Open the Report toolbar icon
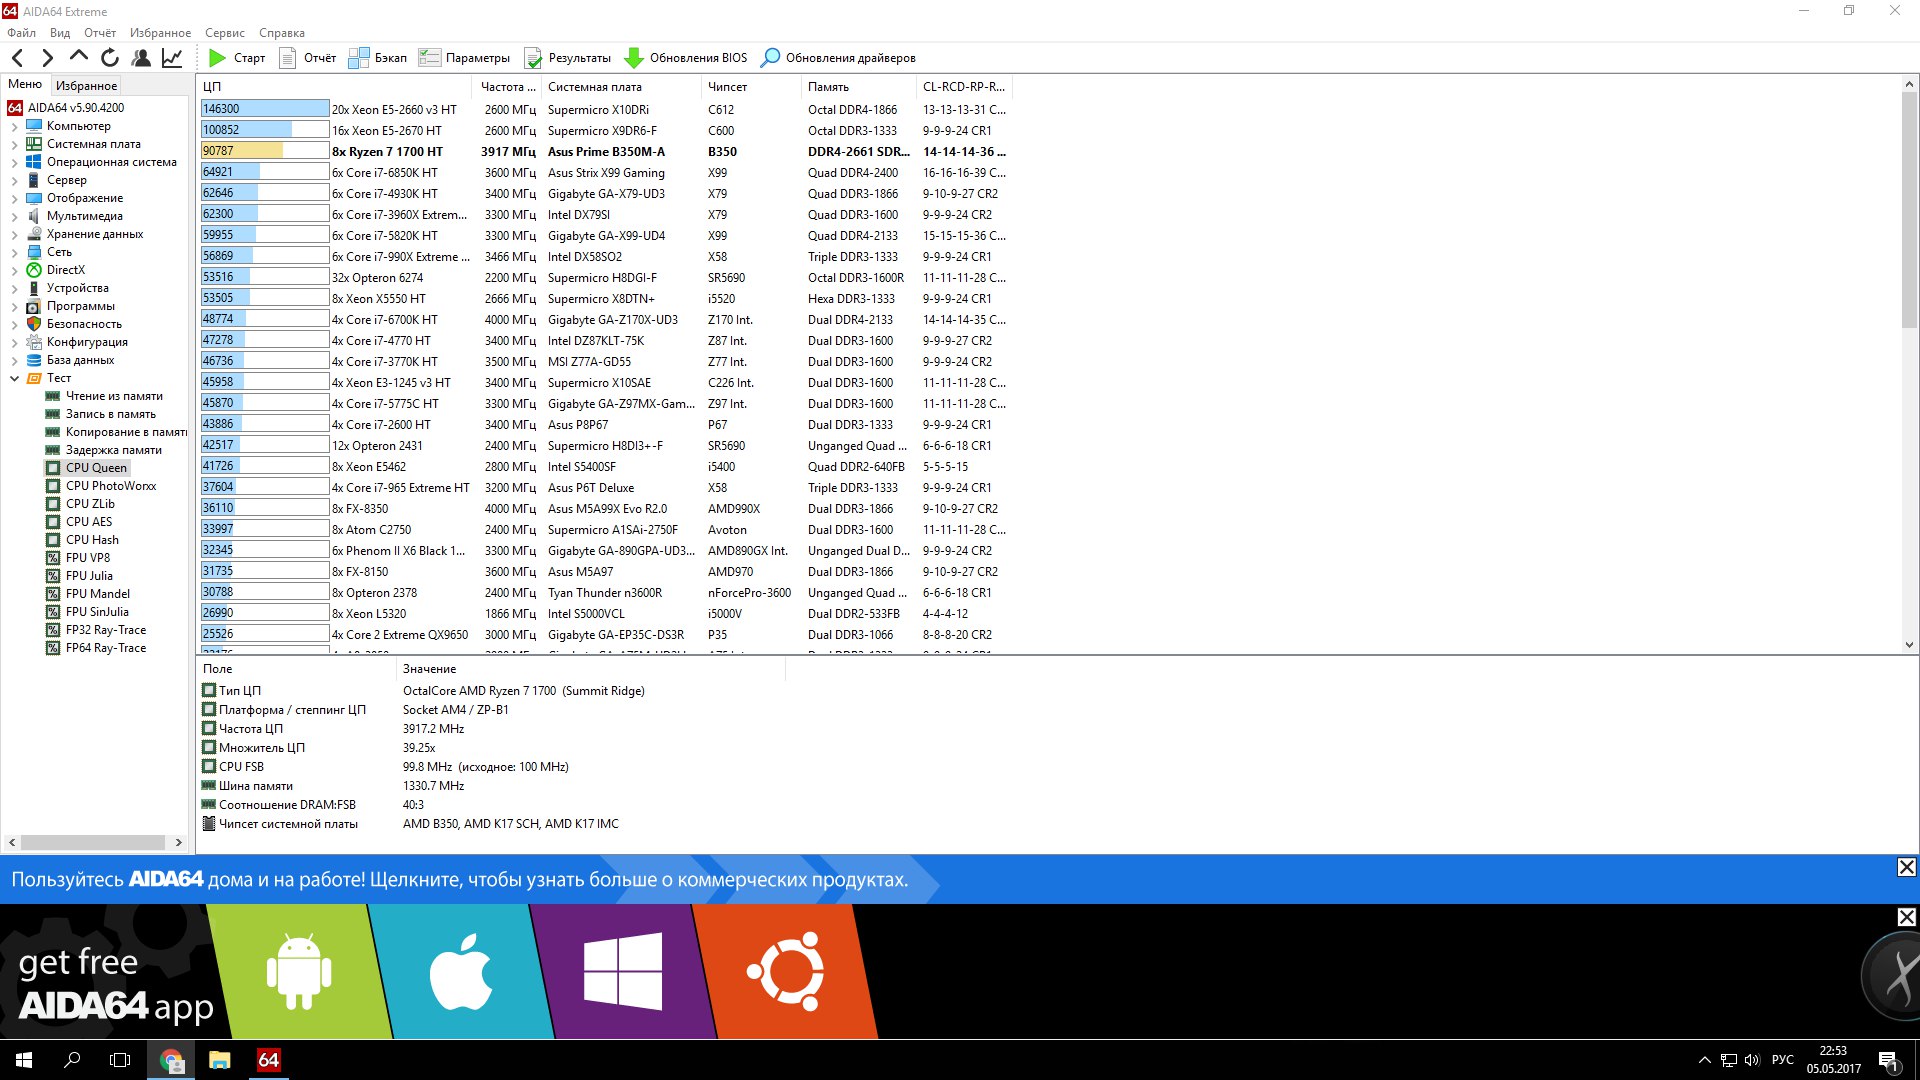This screenshot has height=1080, width=1920. [288, 58]
